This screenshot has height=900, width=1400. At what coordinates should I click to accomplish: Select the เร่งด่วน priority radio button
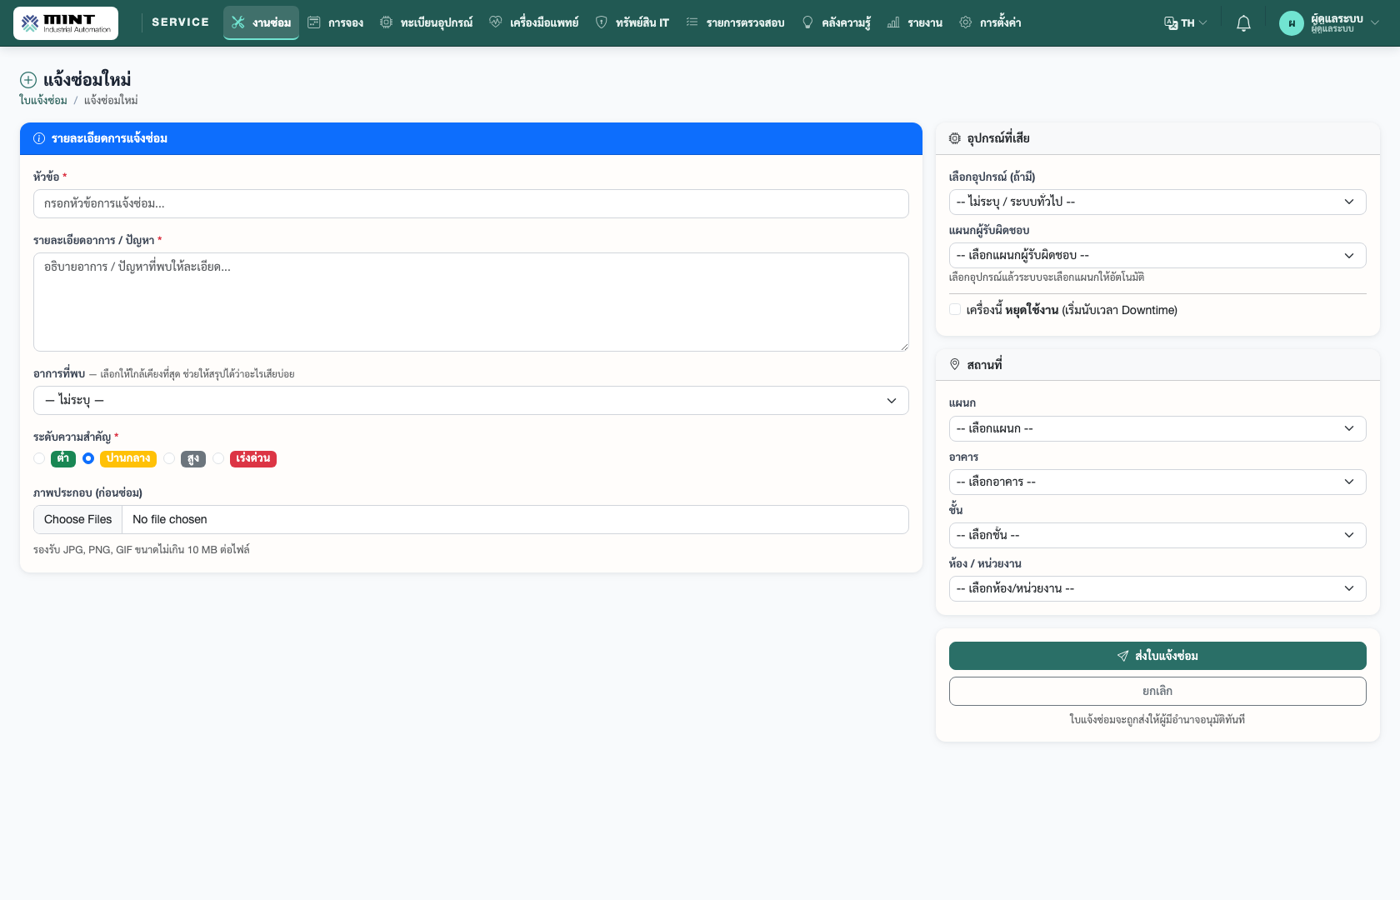pos(218,459)
